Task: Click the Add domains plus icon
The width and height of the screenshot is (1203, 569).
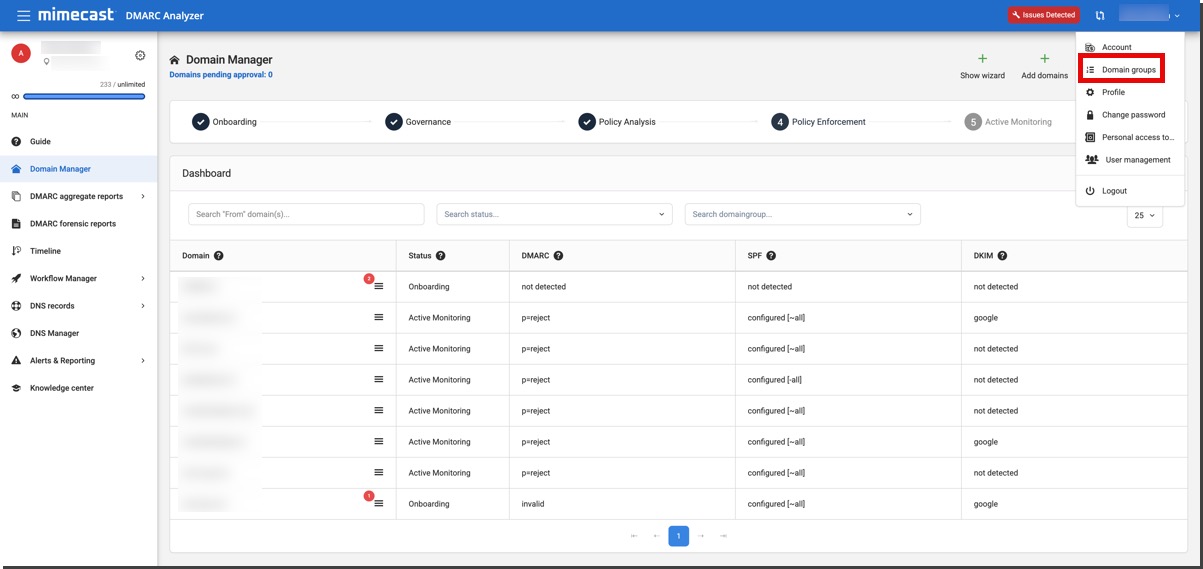Action: point(1044,59)
